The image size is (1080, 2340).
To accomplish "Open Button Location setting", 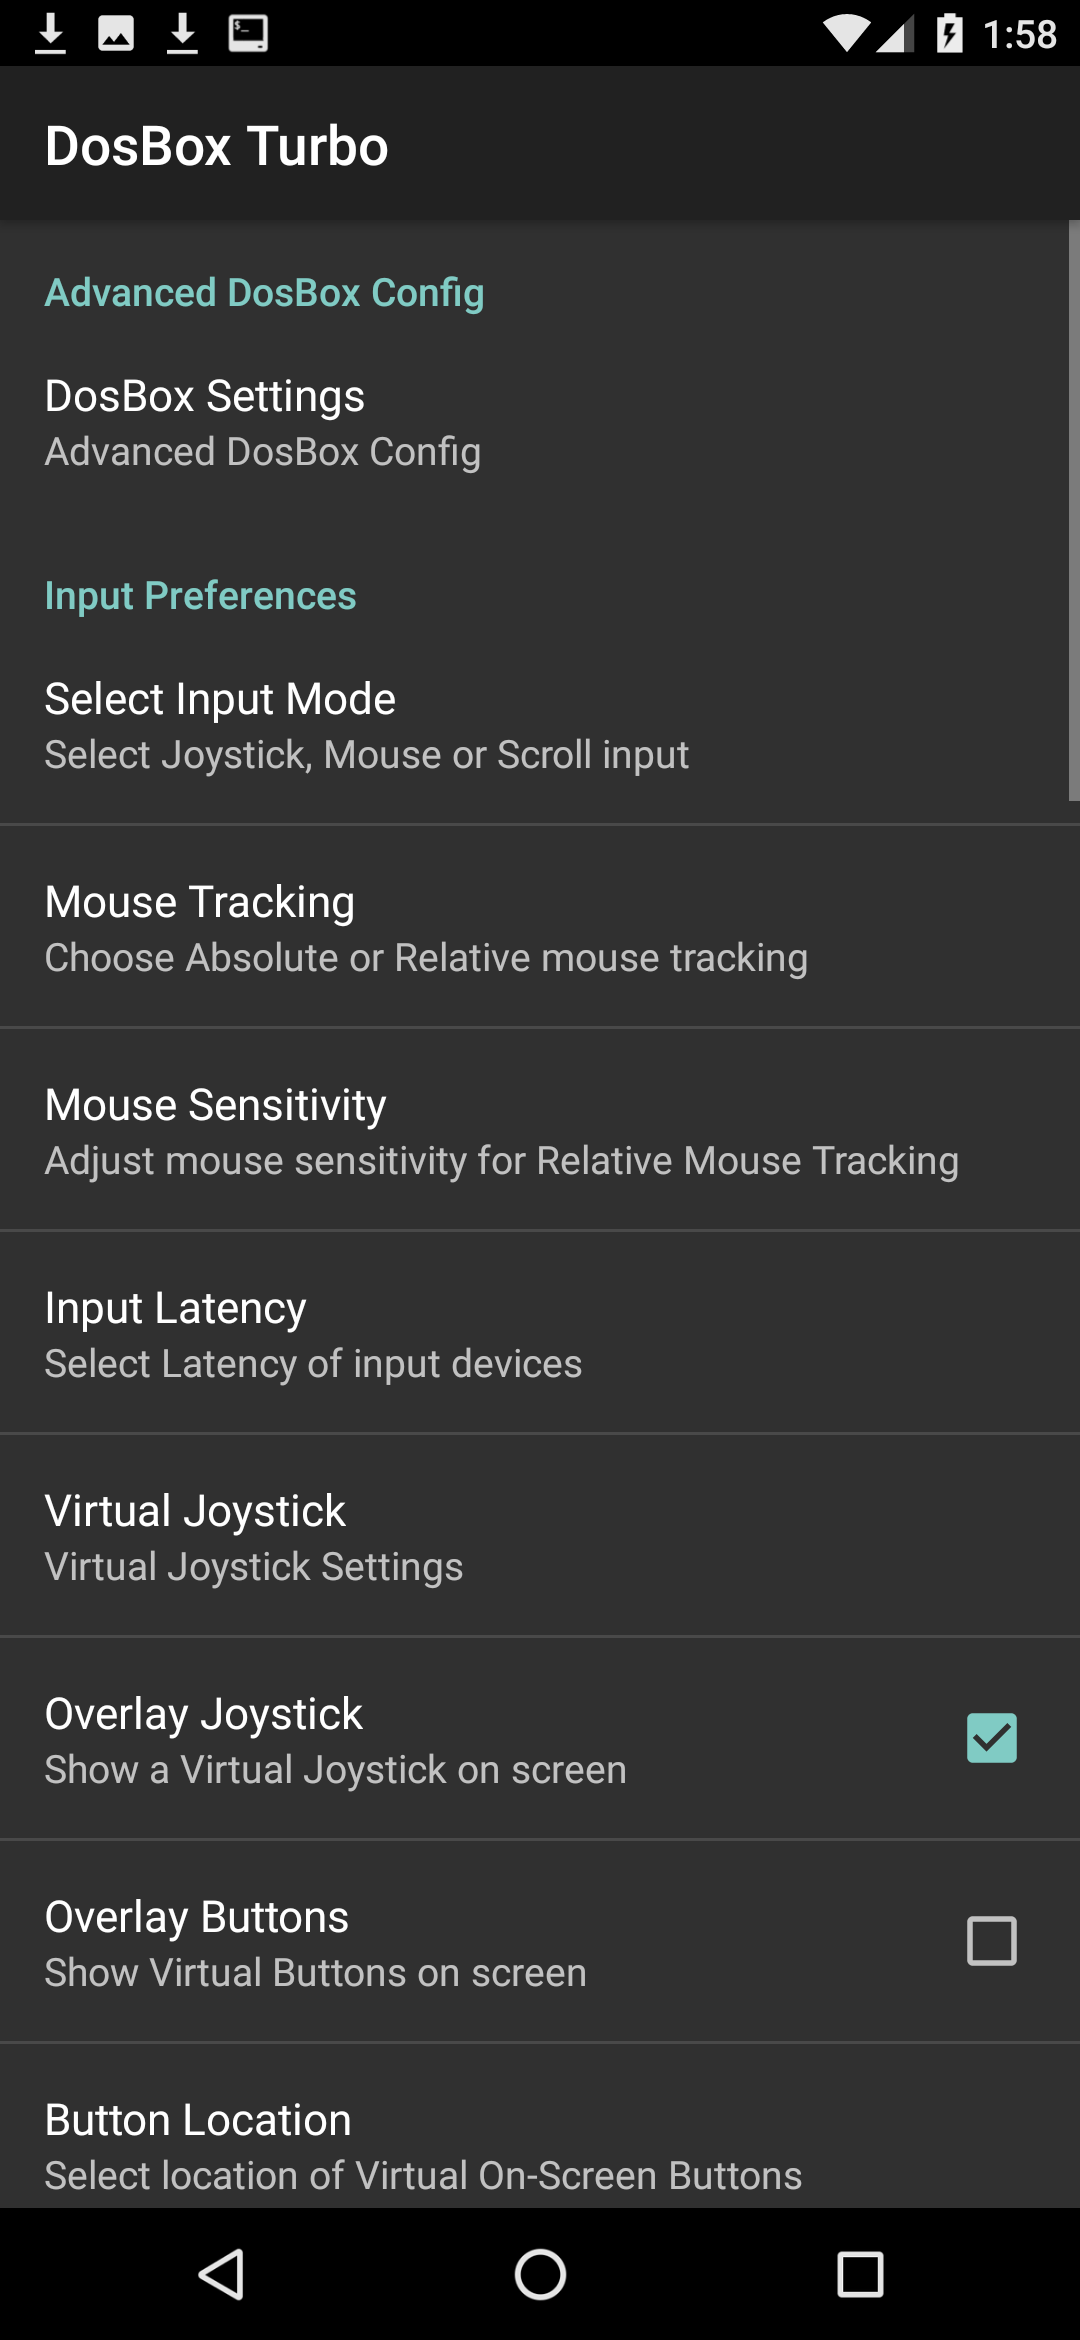I will [540, 2127].
